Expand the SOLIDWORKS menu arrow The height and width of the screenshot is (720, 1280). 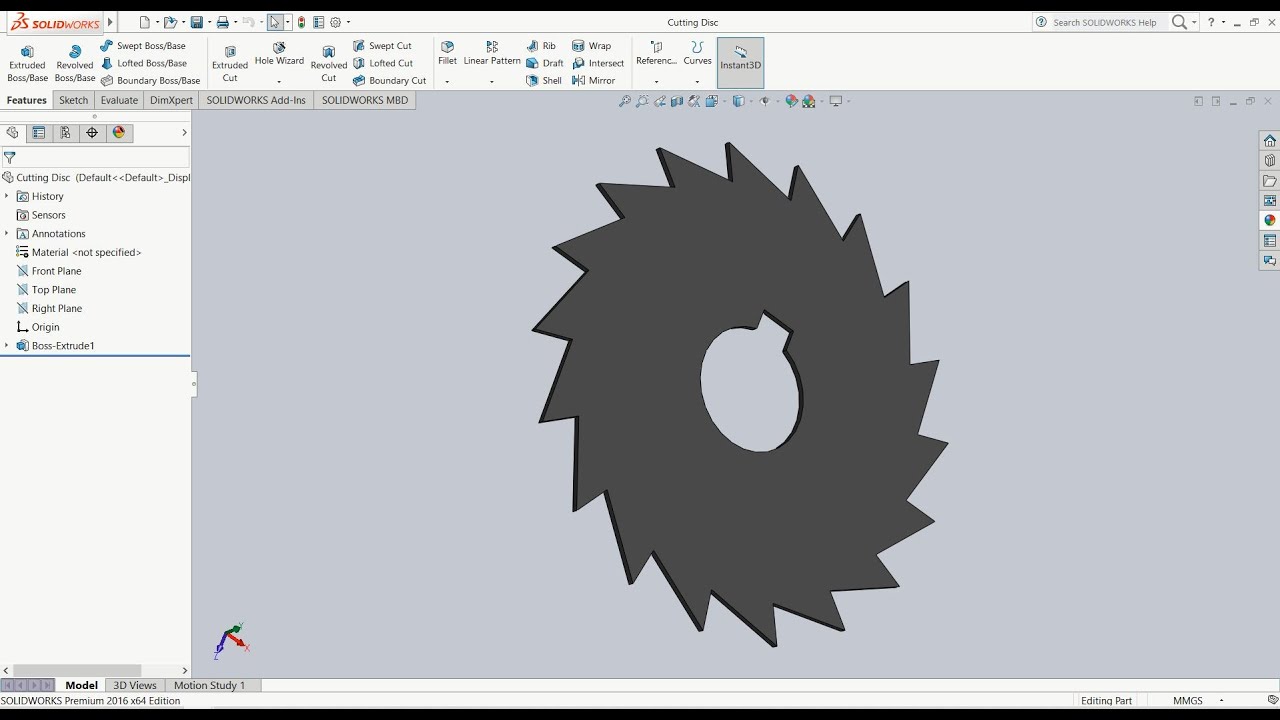pos(110,22)
